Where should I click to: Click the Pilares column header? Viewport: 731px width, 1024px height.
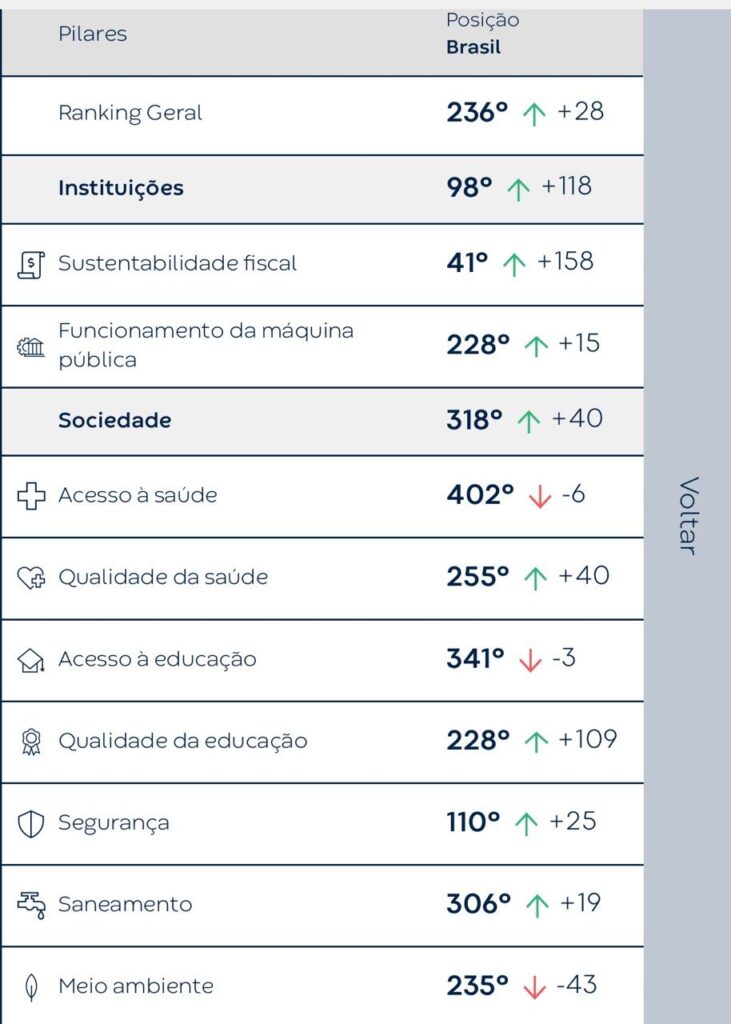coord(92,34)
